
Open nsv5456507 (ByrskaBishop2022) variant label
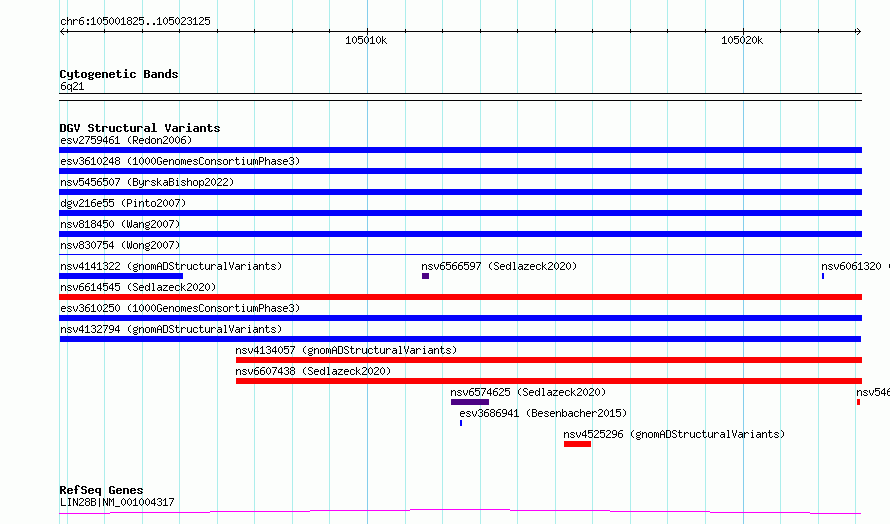click(x=147, y=182)
